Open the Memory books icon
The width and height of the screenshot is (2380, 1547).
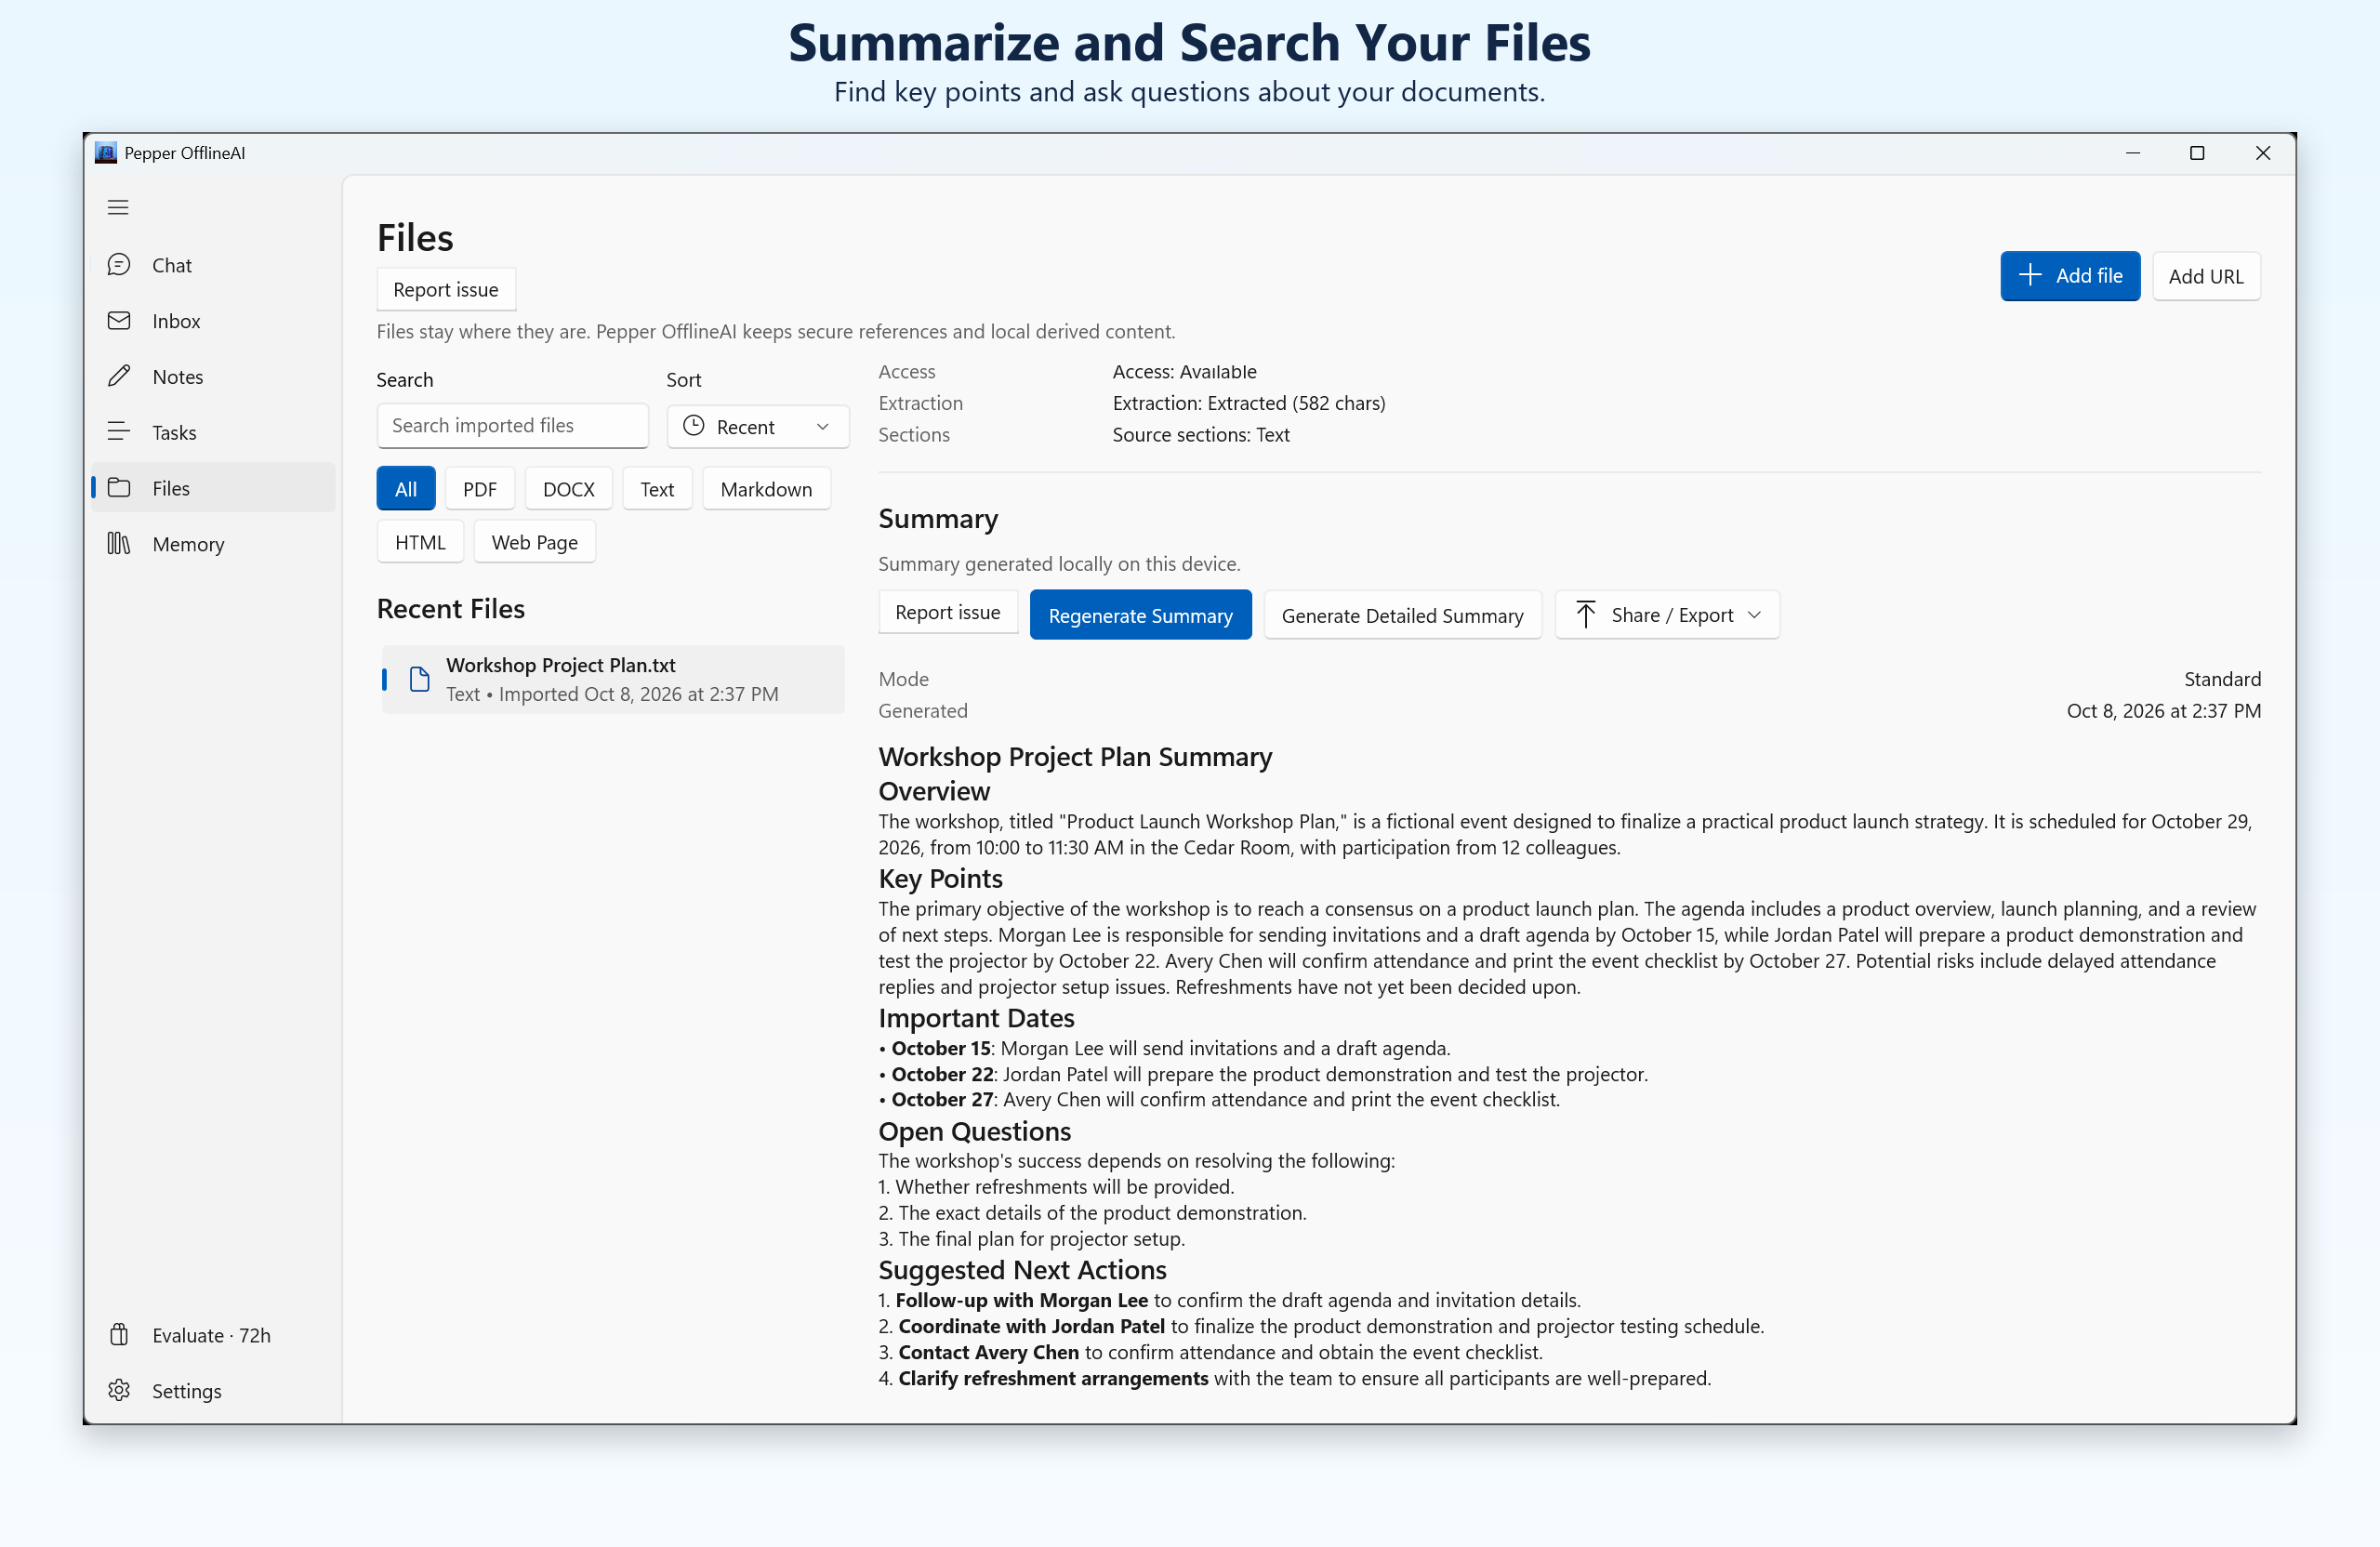click(119, 543)
